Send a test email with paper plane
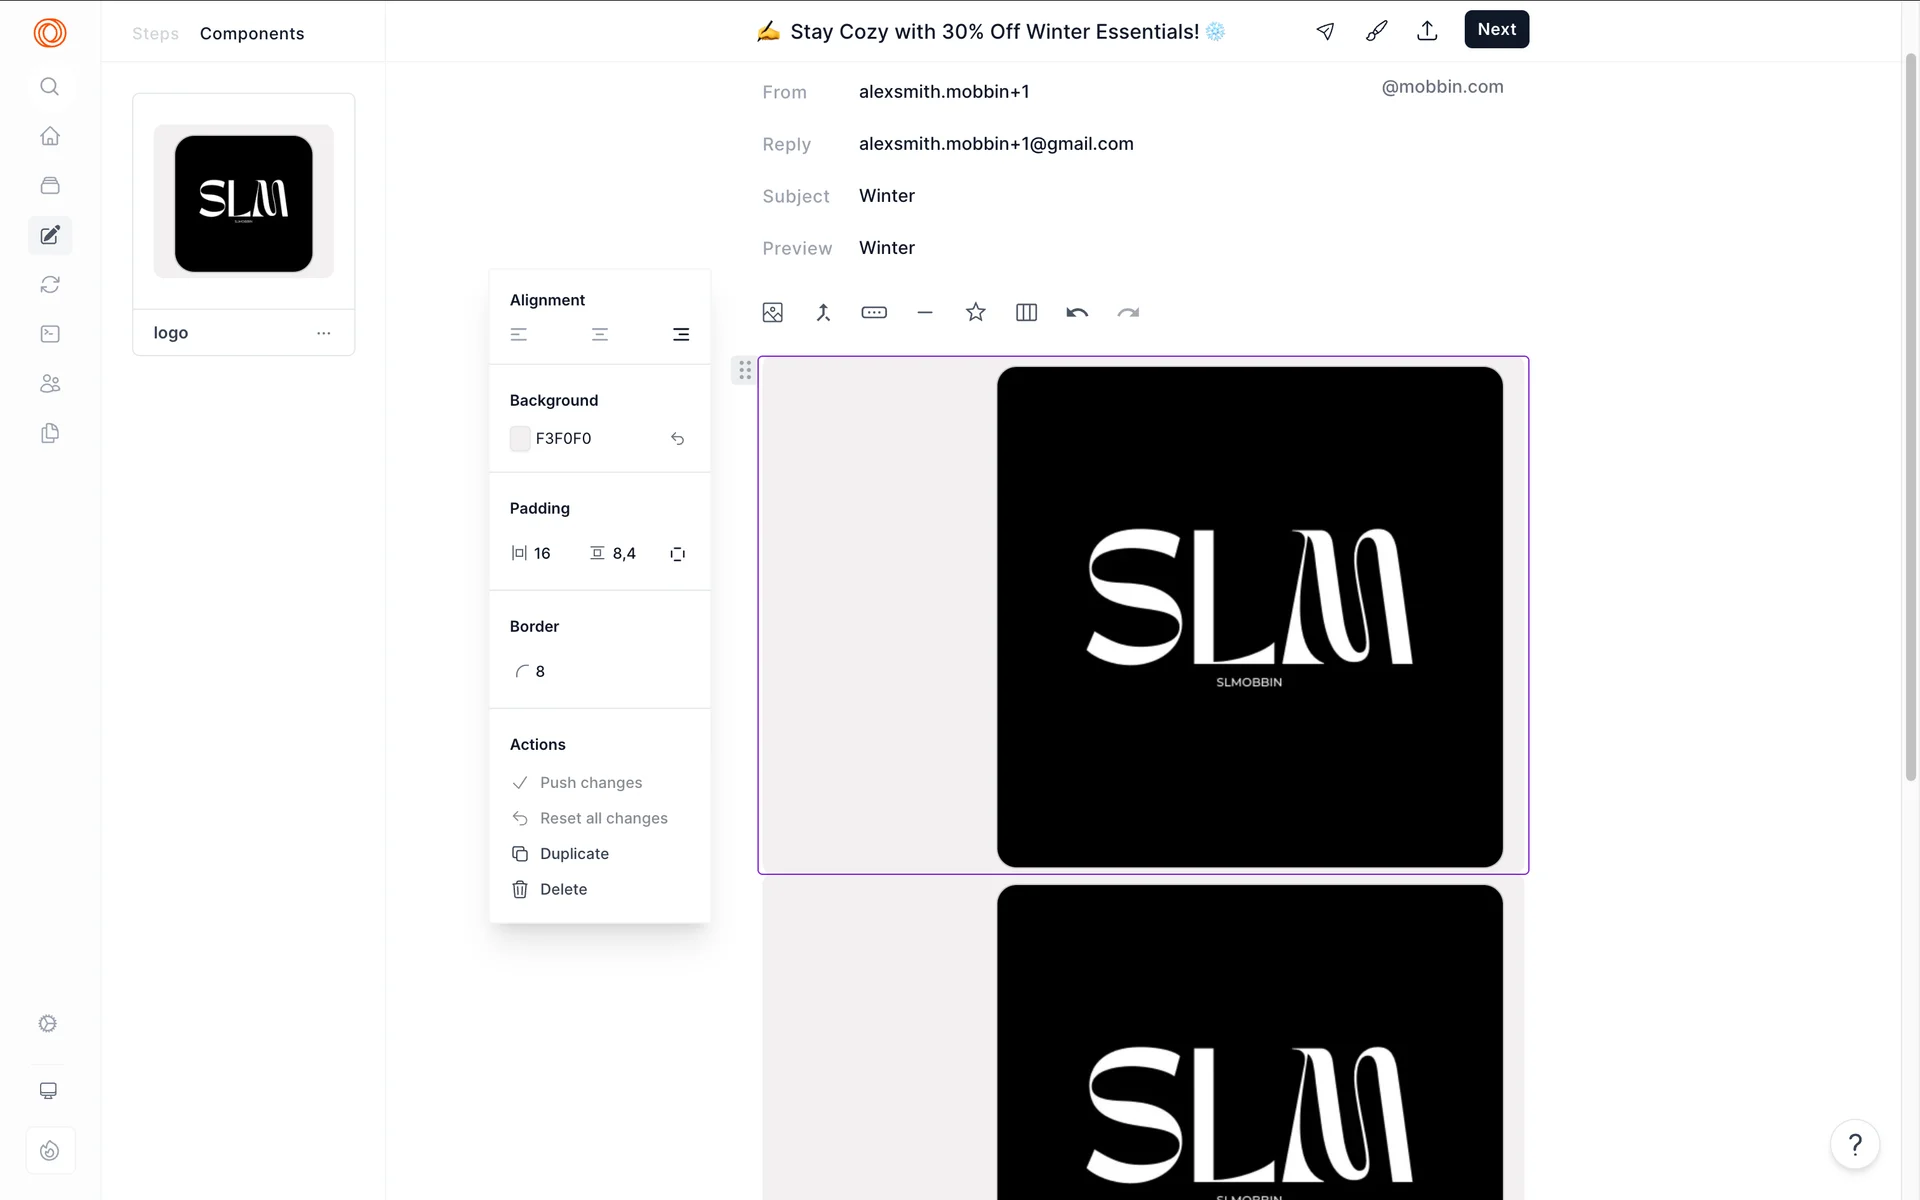Screen dimensions: 1920x1200 tap(1325, 31)
